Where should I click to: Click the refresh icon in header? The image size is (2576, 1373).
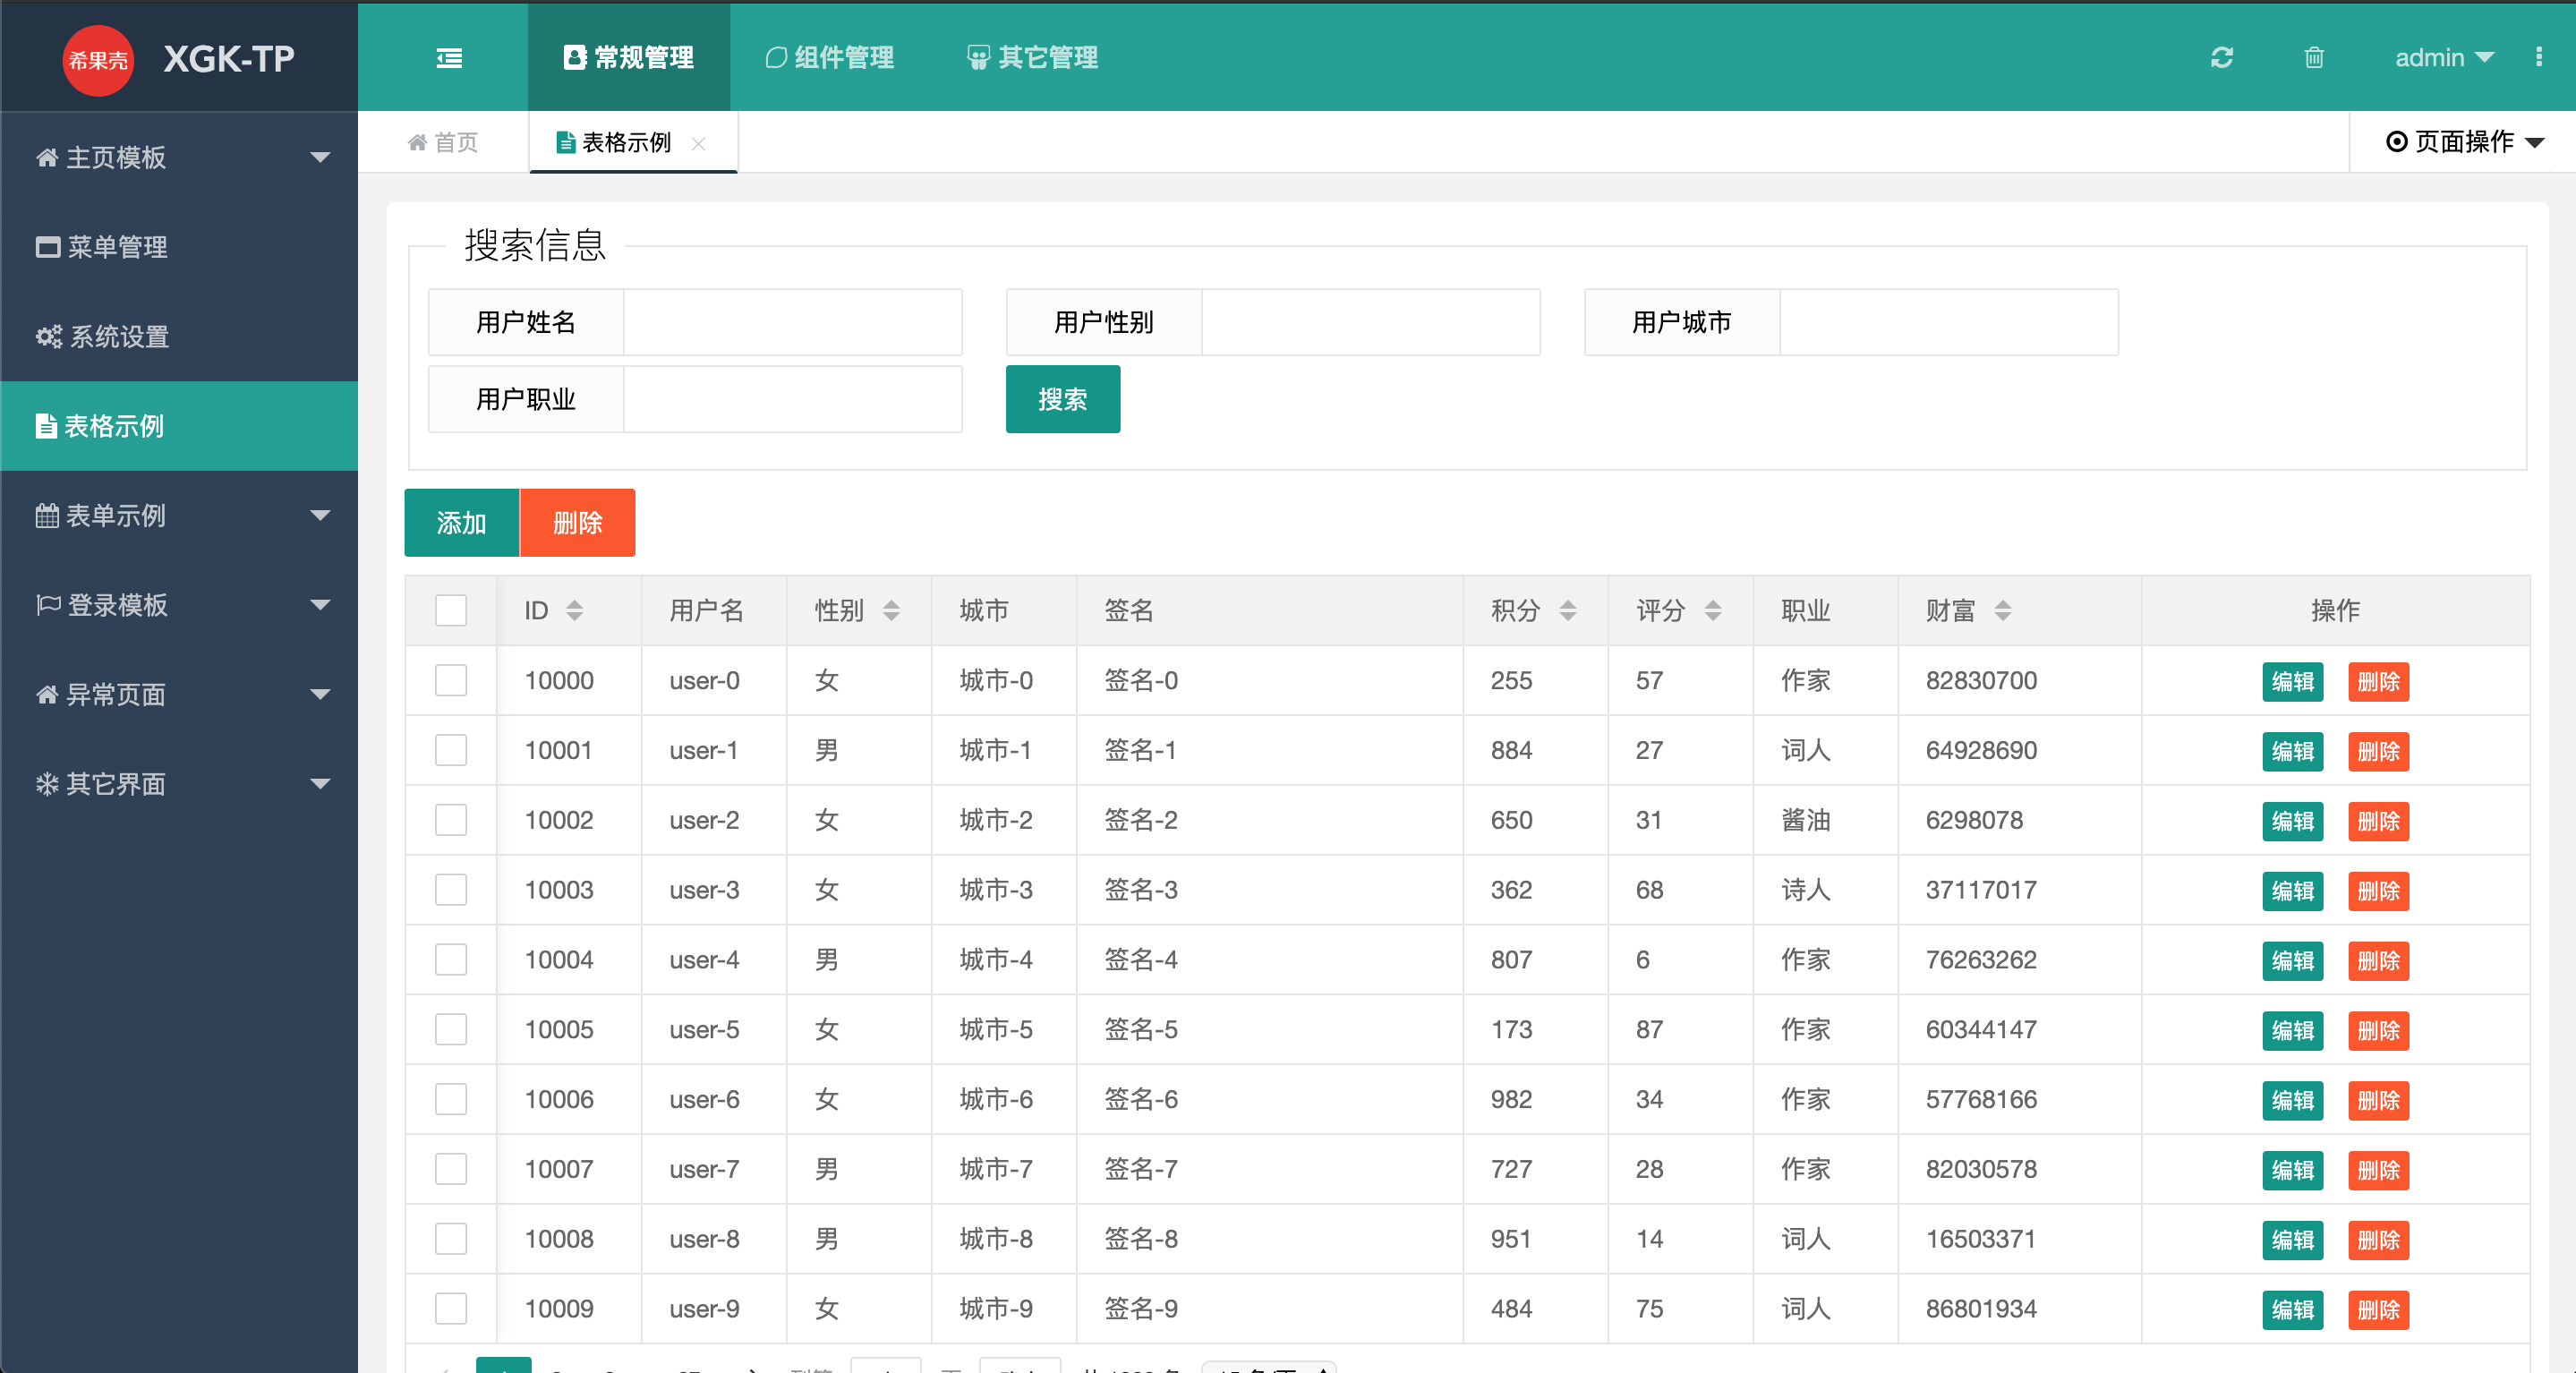2221,58
